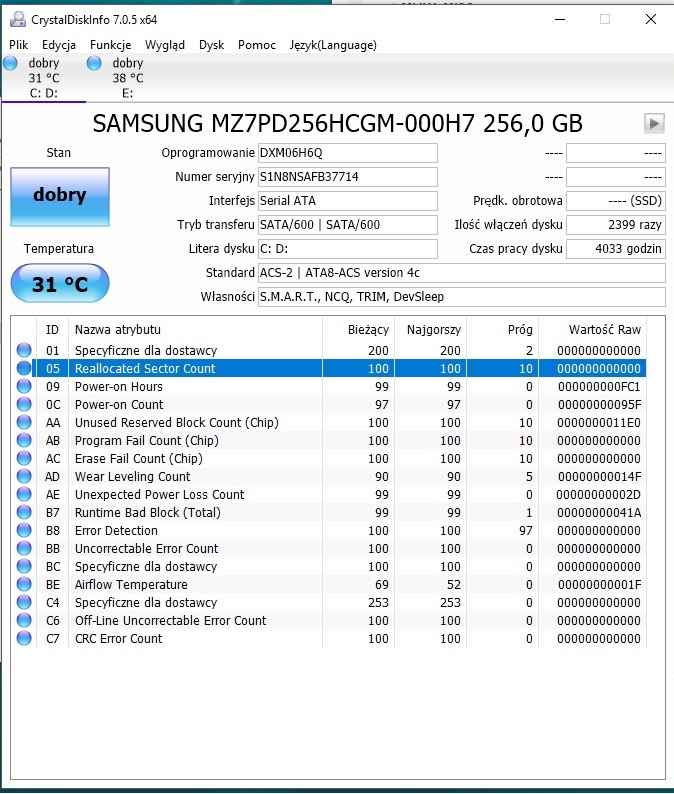Click the blue health orb of the C: D: disk
The width and height of the screenshot is (674, 794).
pos(10,63)
